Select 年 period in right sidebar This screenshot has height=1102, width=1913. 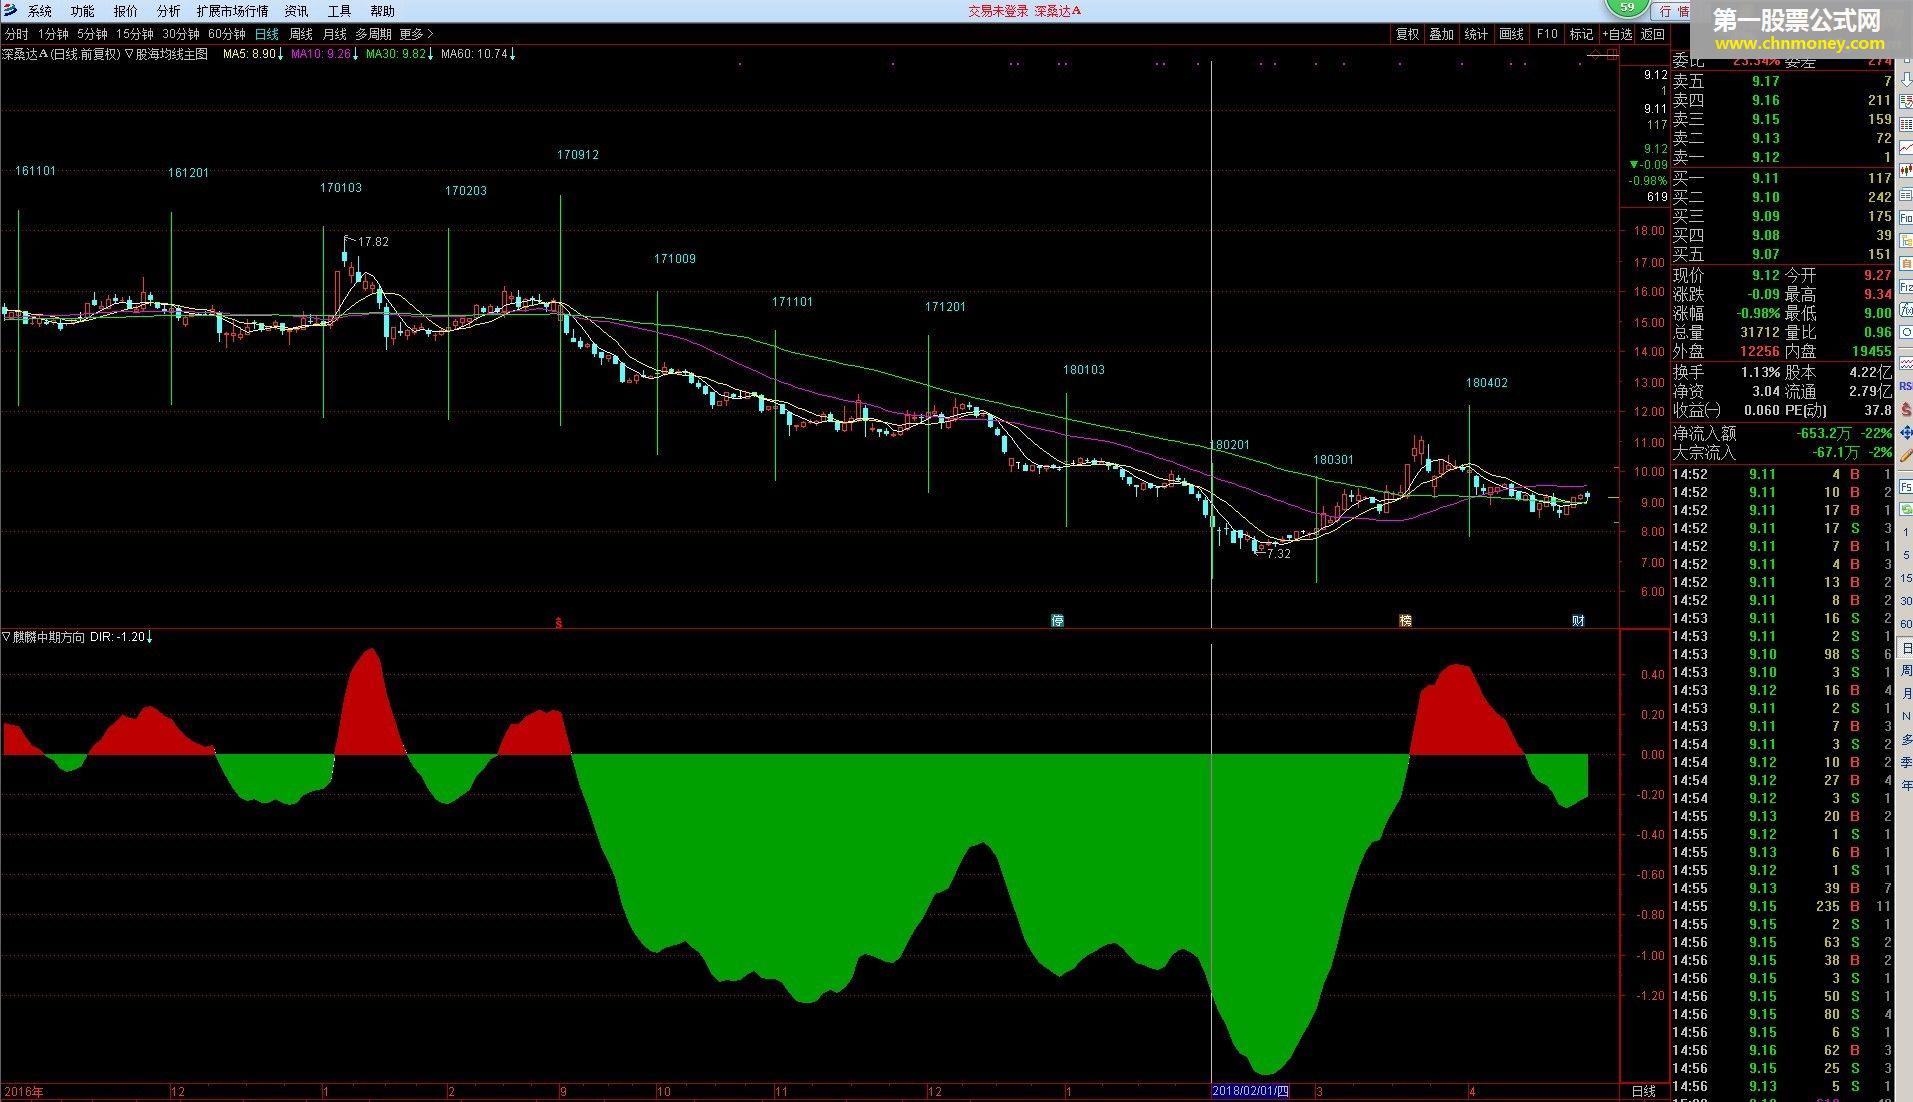coord(1906,785)
